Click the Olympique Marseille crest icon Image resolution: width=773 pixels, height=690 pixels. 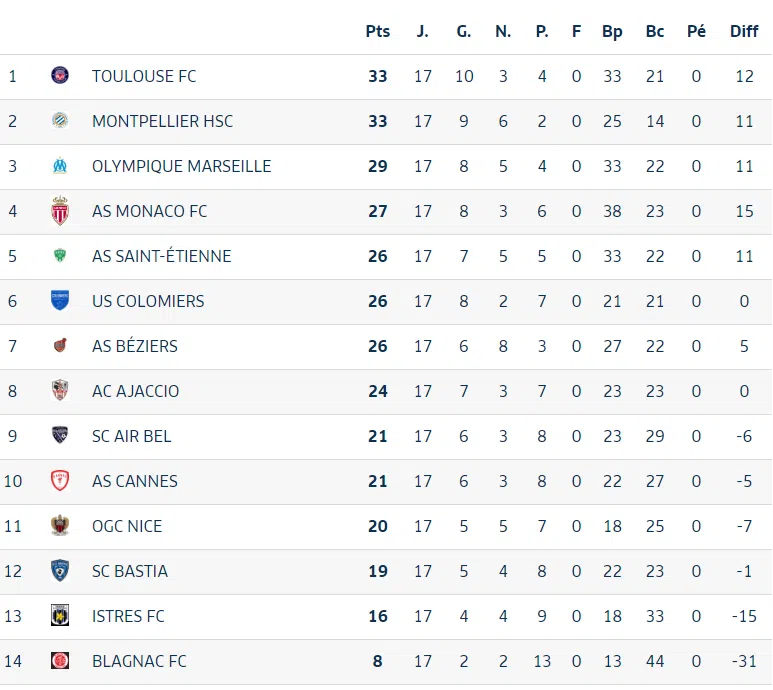click(60, 166)
